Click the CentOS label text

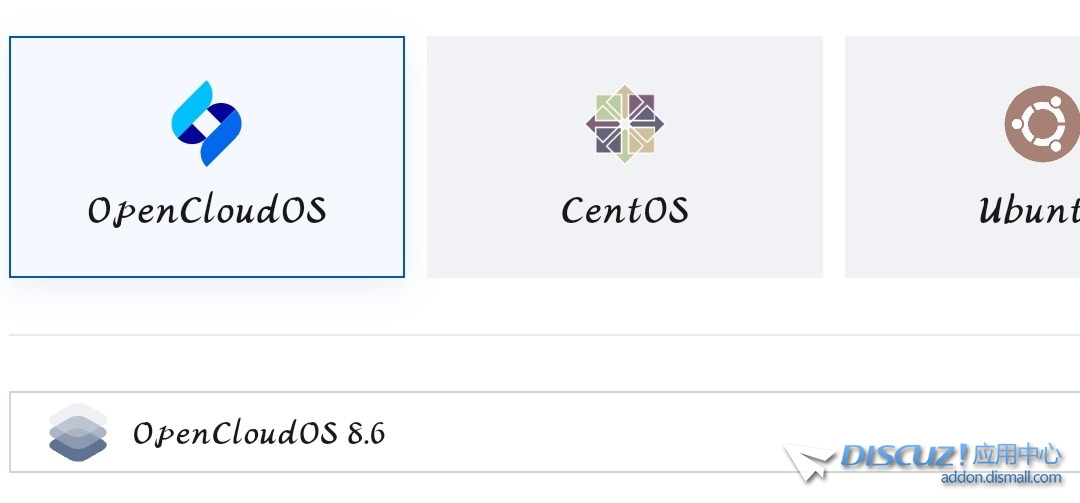[625, 211]
